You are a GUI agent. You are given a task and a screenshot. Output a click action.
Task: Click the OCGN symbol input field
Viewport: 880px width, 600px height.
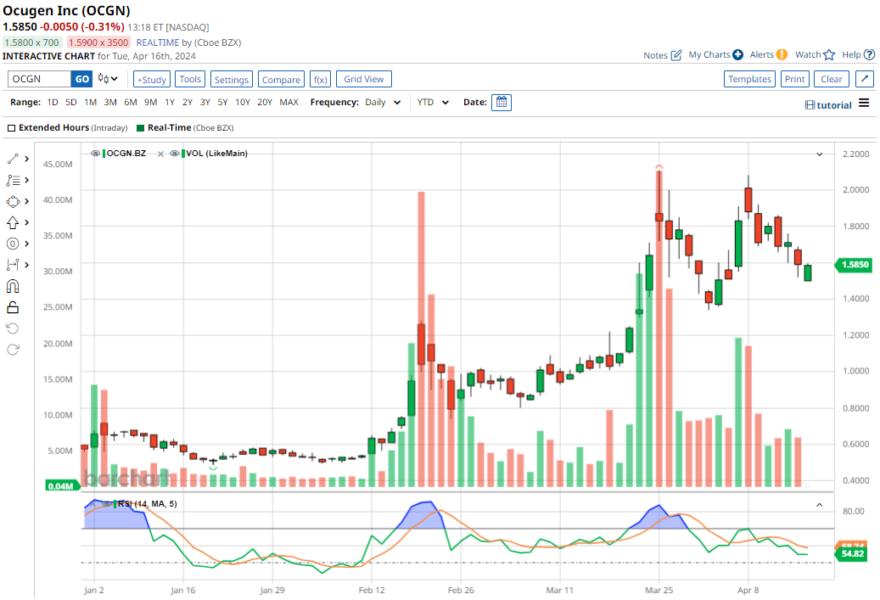coord(39,79)
